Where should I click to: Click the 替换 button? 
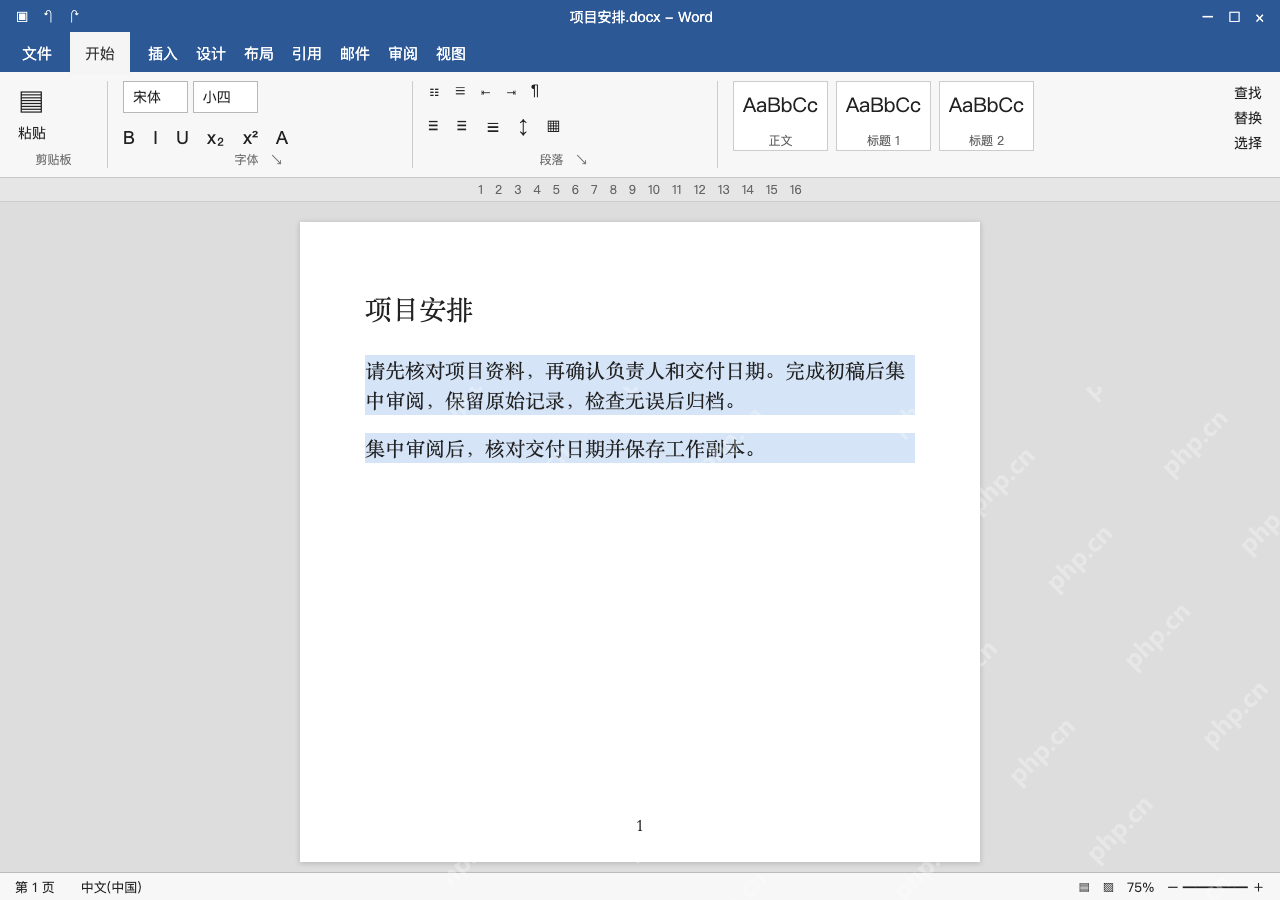tap(1248, 118)
